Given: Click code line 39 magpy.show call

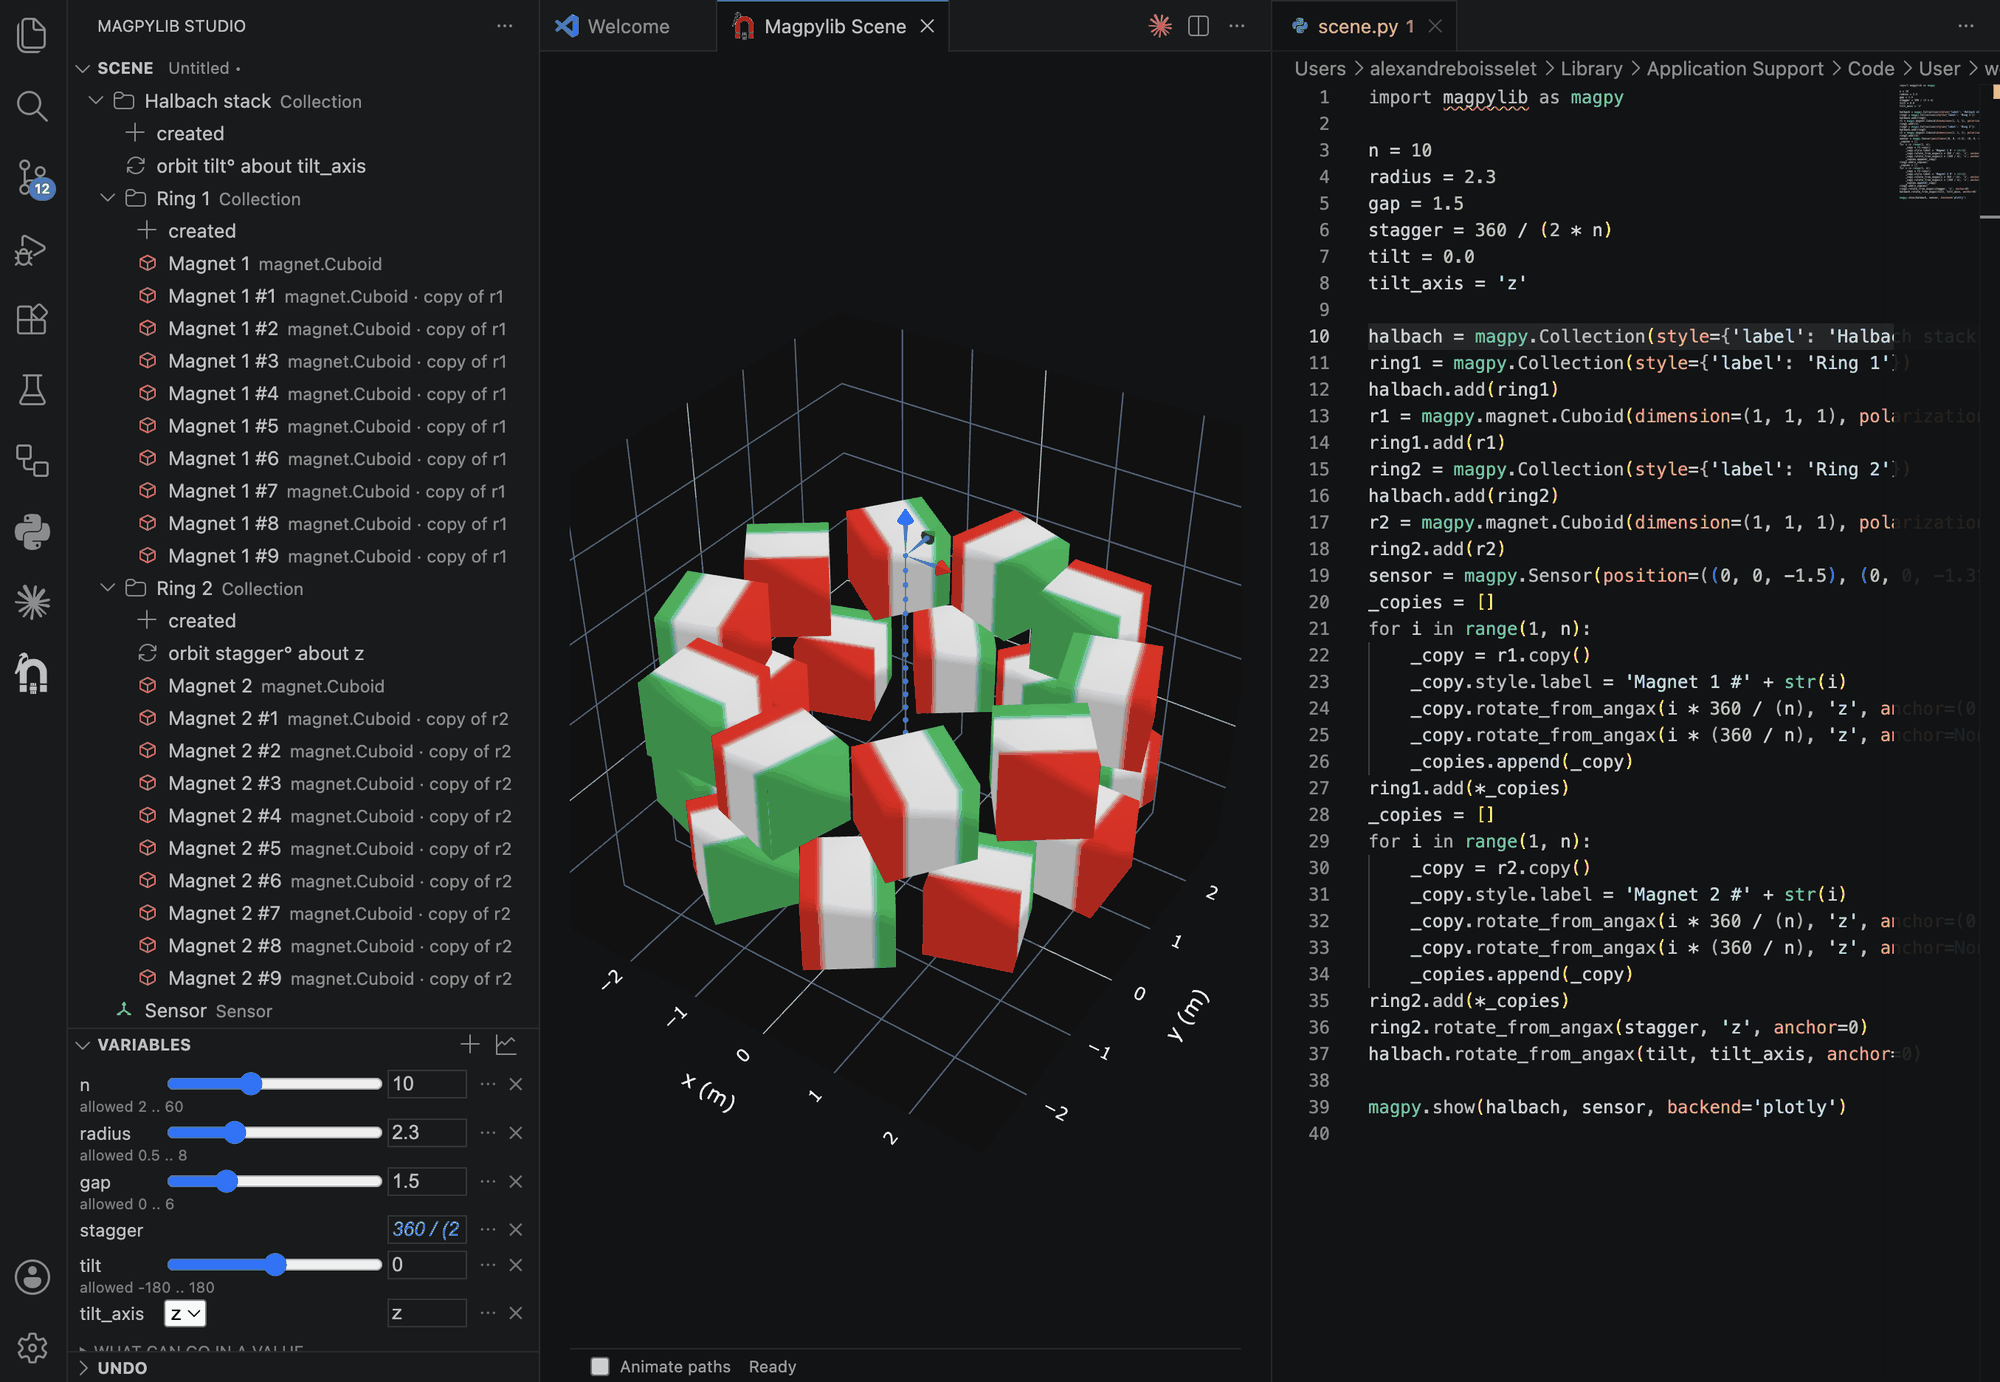Looking at the screenshot, I should click(x=1606, y=1107).
